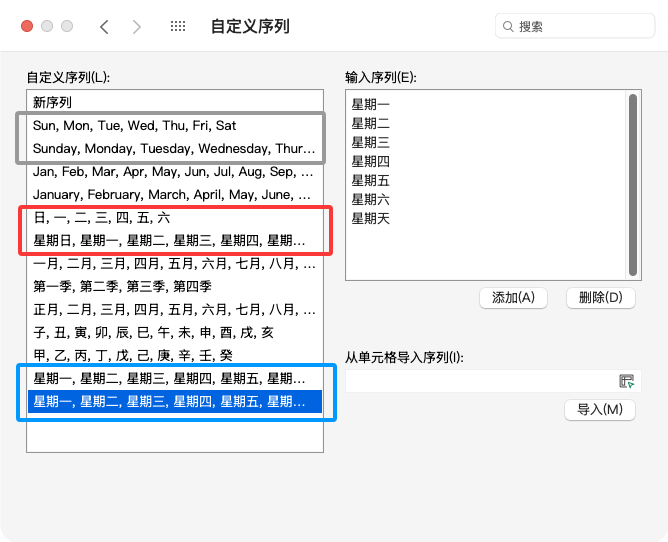Select the 日, 一, 二, 三 row
The height and width of the screenshot is (542, 668).
(x=175, y=217)
